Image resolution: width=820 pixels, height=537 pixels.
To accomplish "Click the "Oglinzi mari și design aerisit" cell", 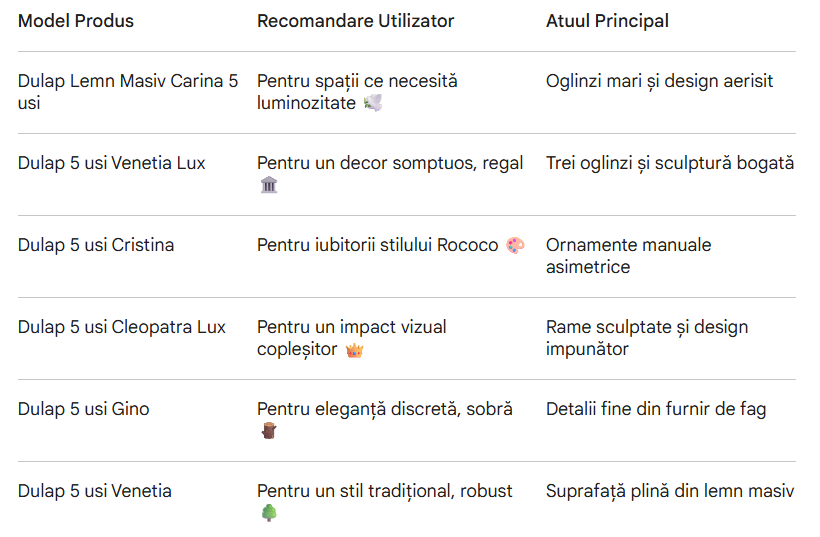I will tap(659, 81).
